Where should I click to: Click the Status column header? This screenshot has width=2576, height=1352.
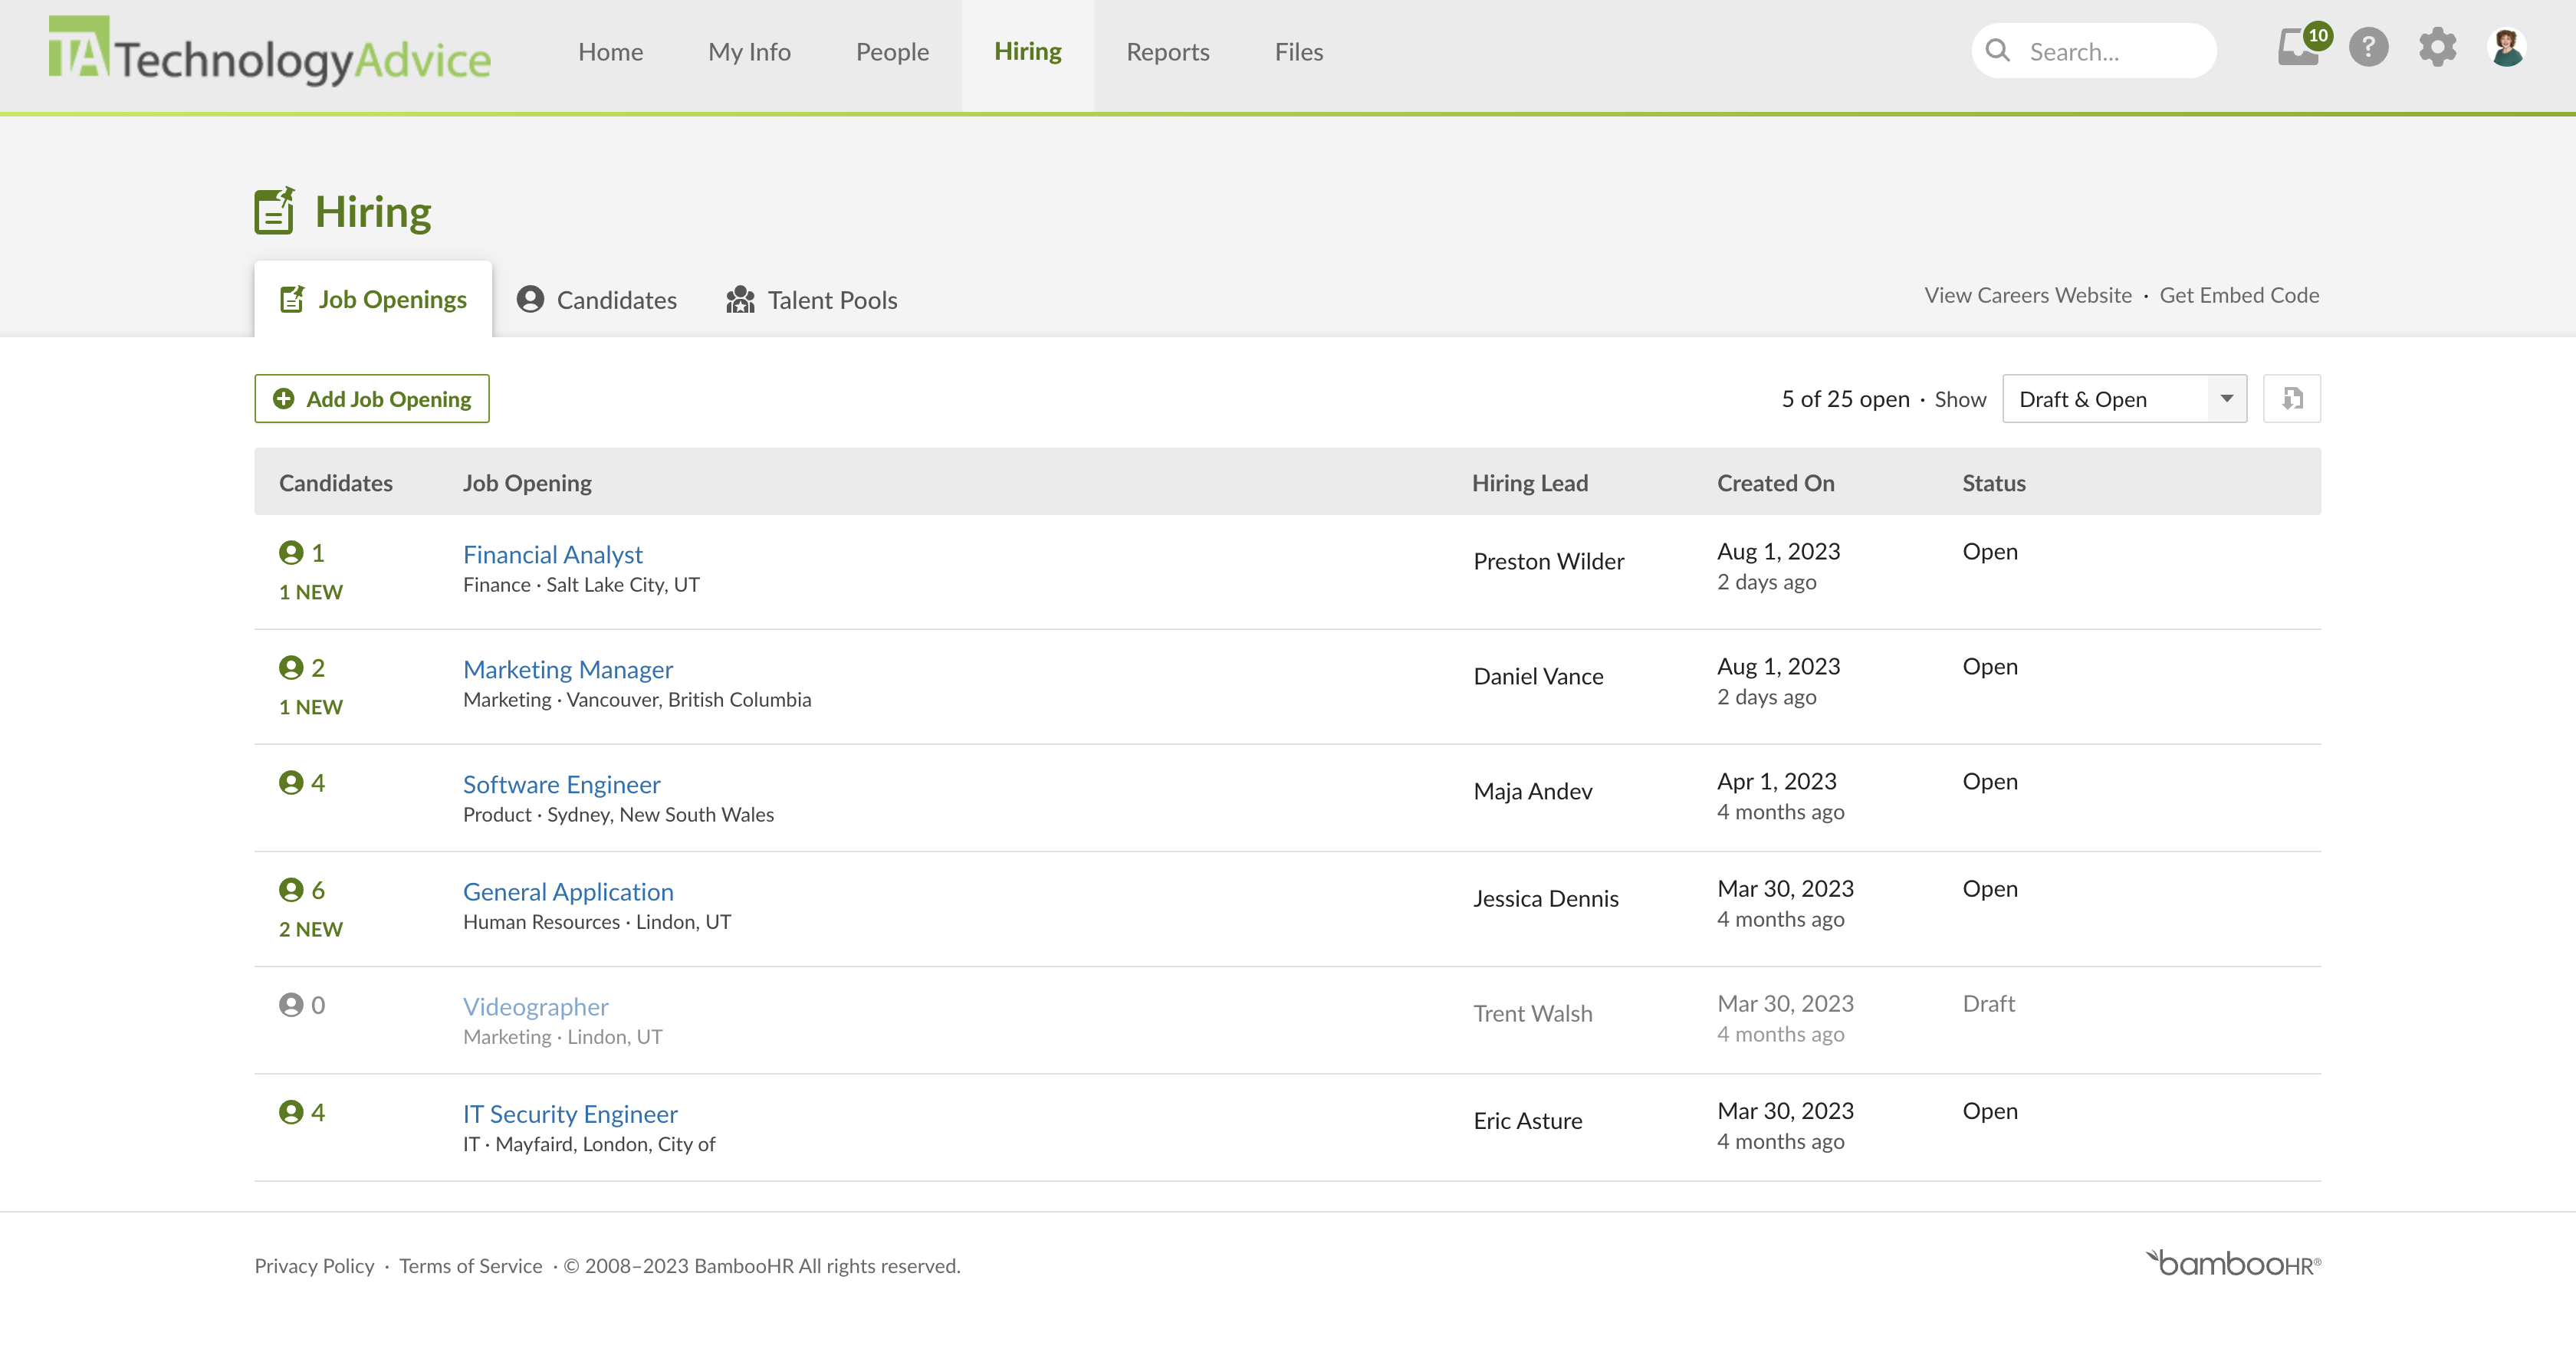pyautogui.click(x=1994, y=483)
